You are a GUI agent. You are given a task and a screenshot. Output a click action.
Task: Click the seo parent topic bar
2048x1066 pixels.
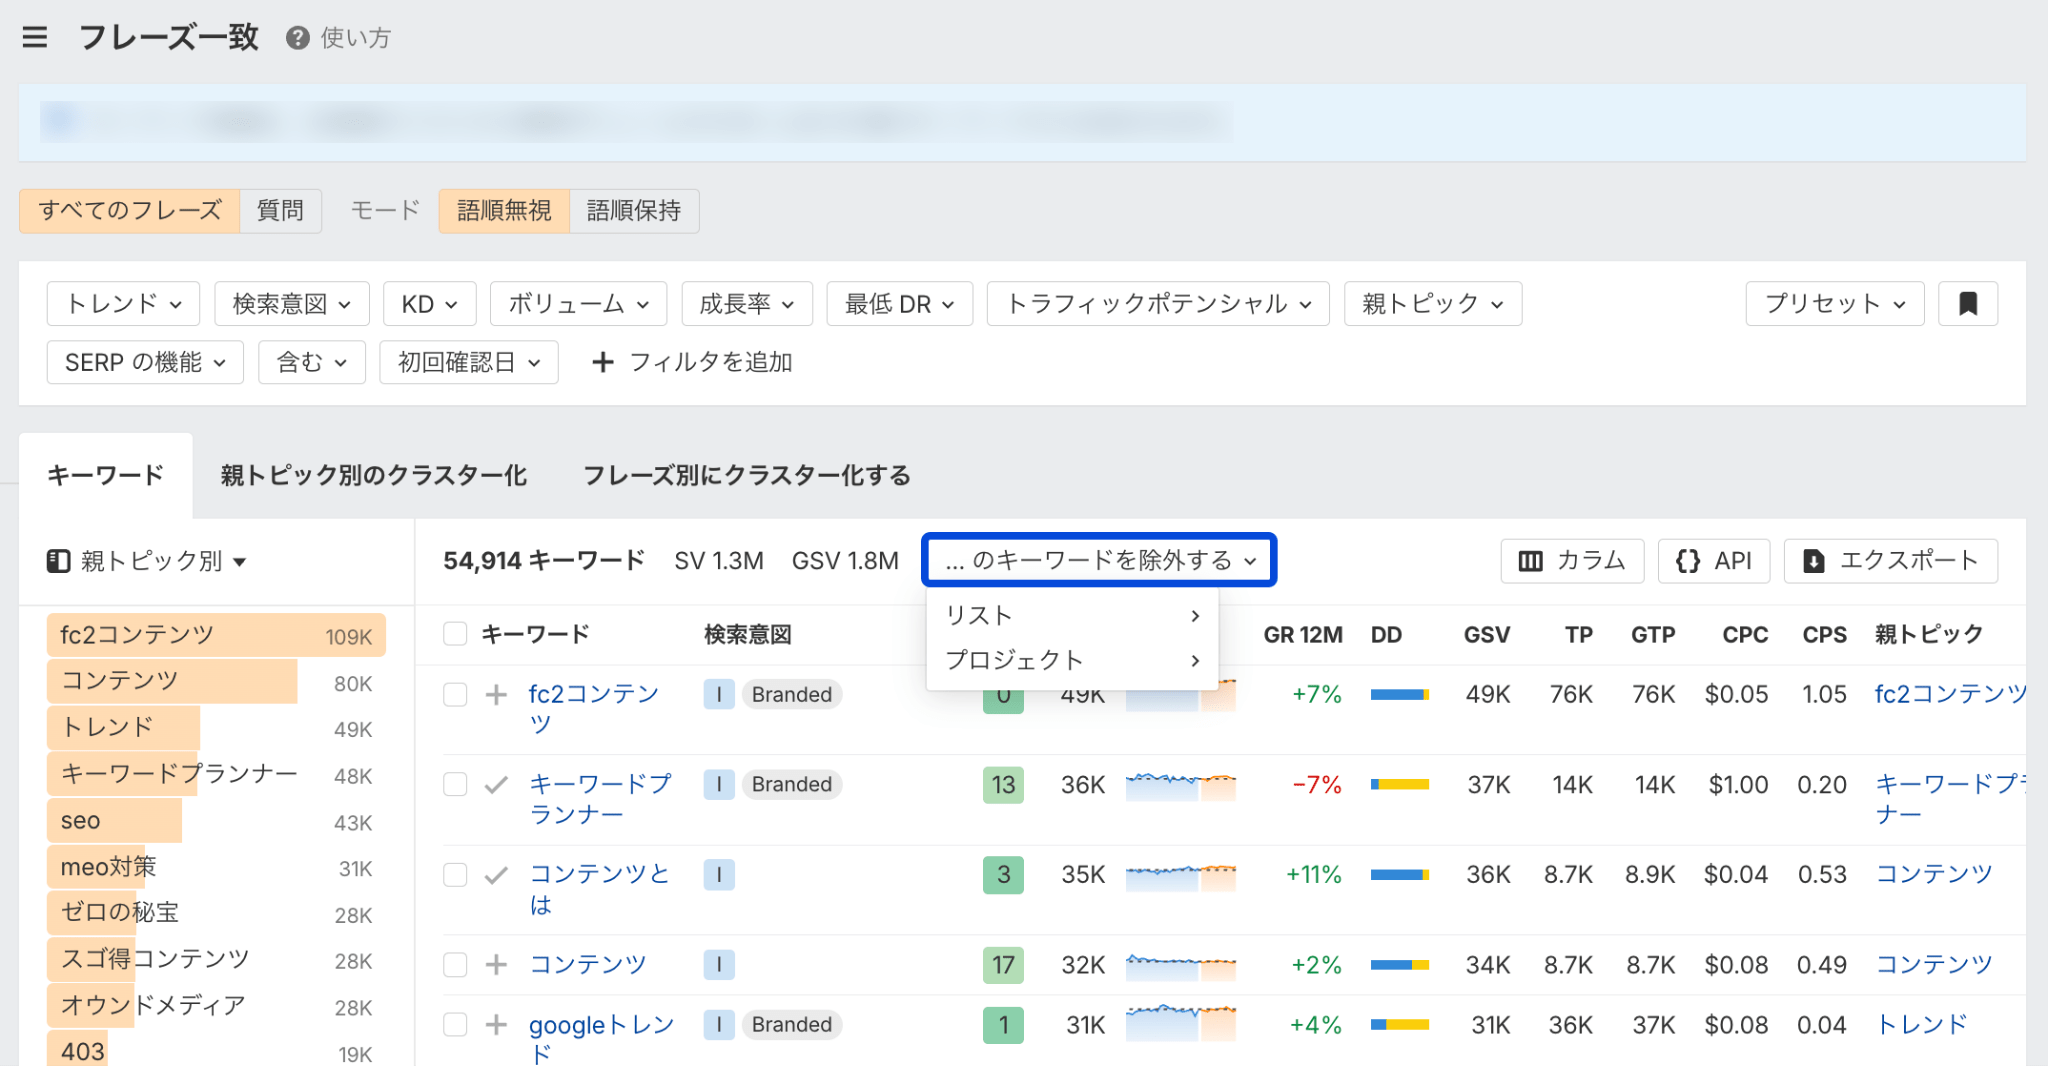pyautogui.click(x=114, y=821)
